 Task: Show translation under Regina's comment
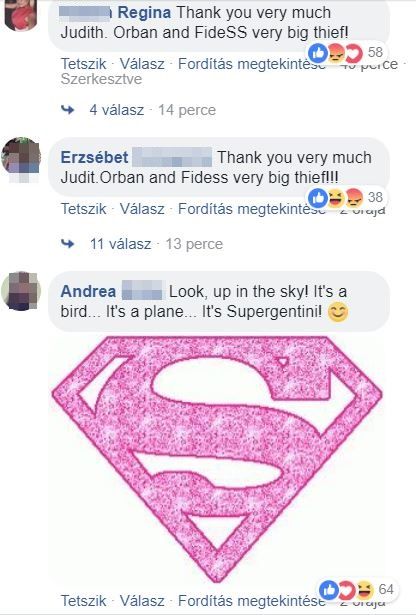252,64
